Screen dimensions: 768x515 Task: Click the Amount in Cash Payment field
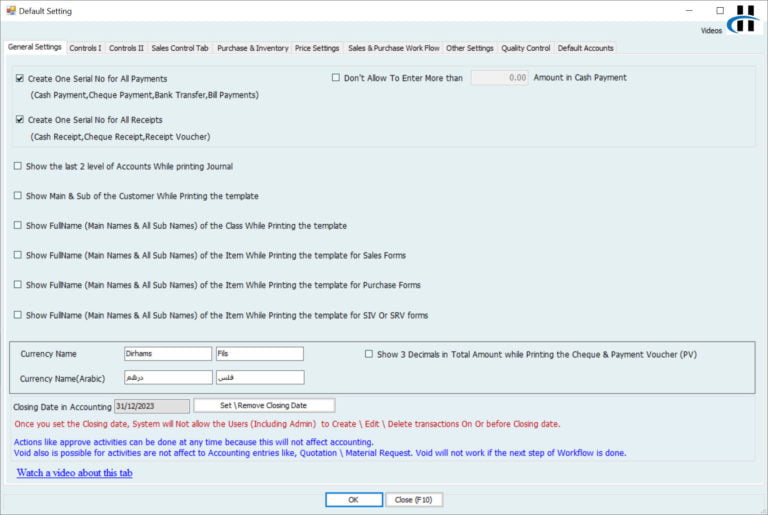[500, 78]
